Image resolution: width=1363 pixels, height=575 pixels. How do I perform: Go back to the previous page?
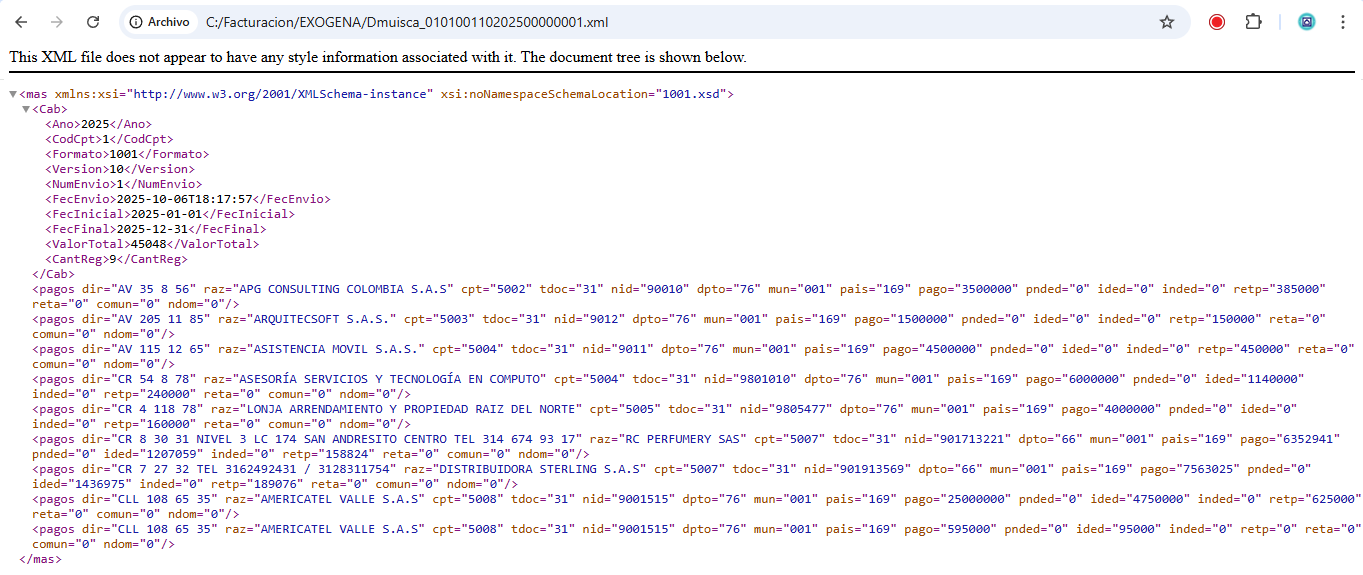[x=21, y=22]
